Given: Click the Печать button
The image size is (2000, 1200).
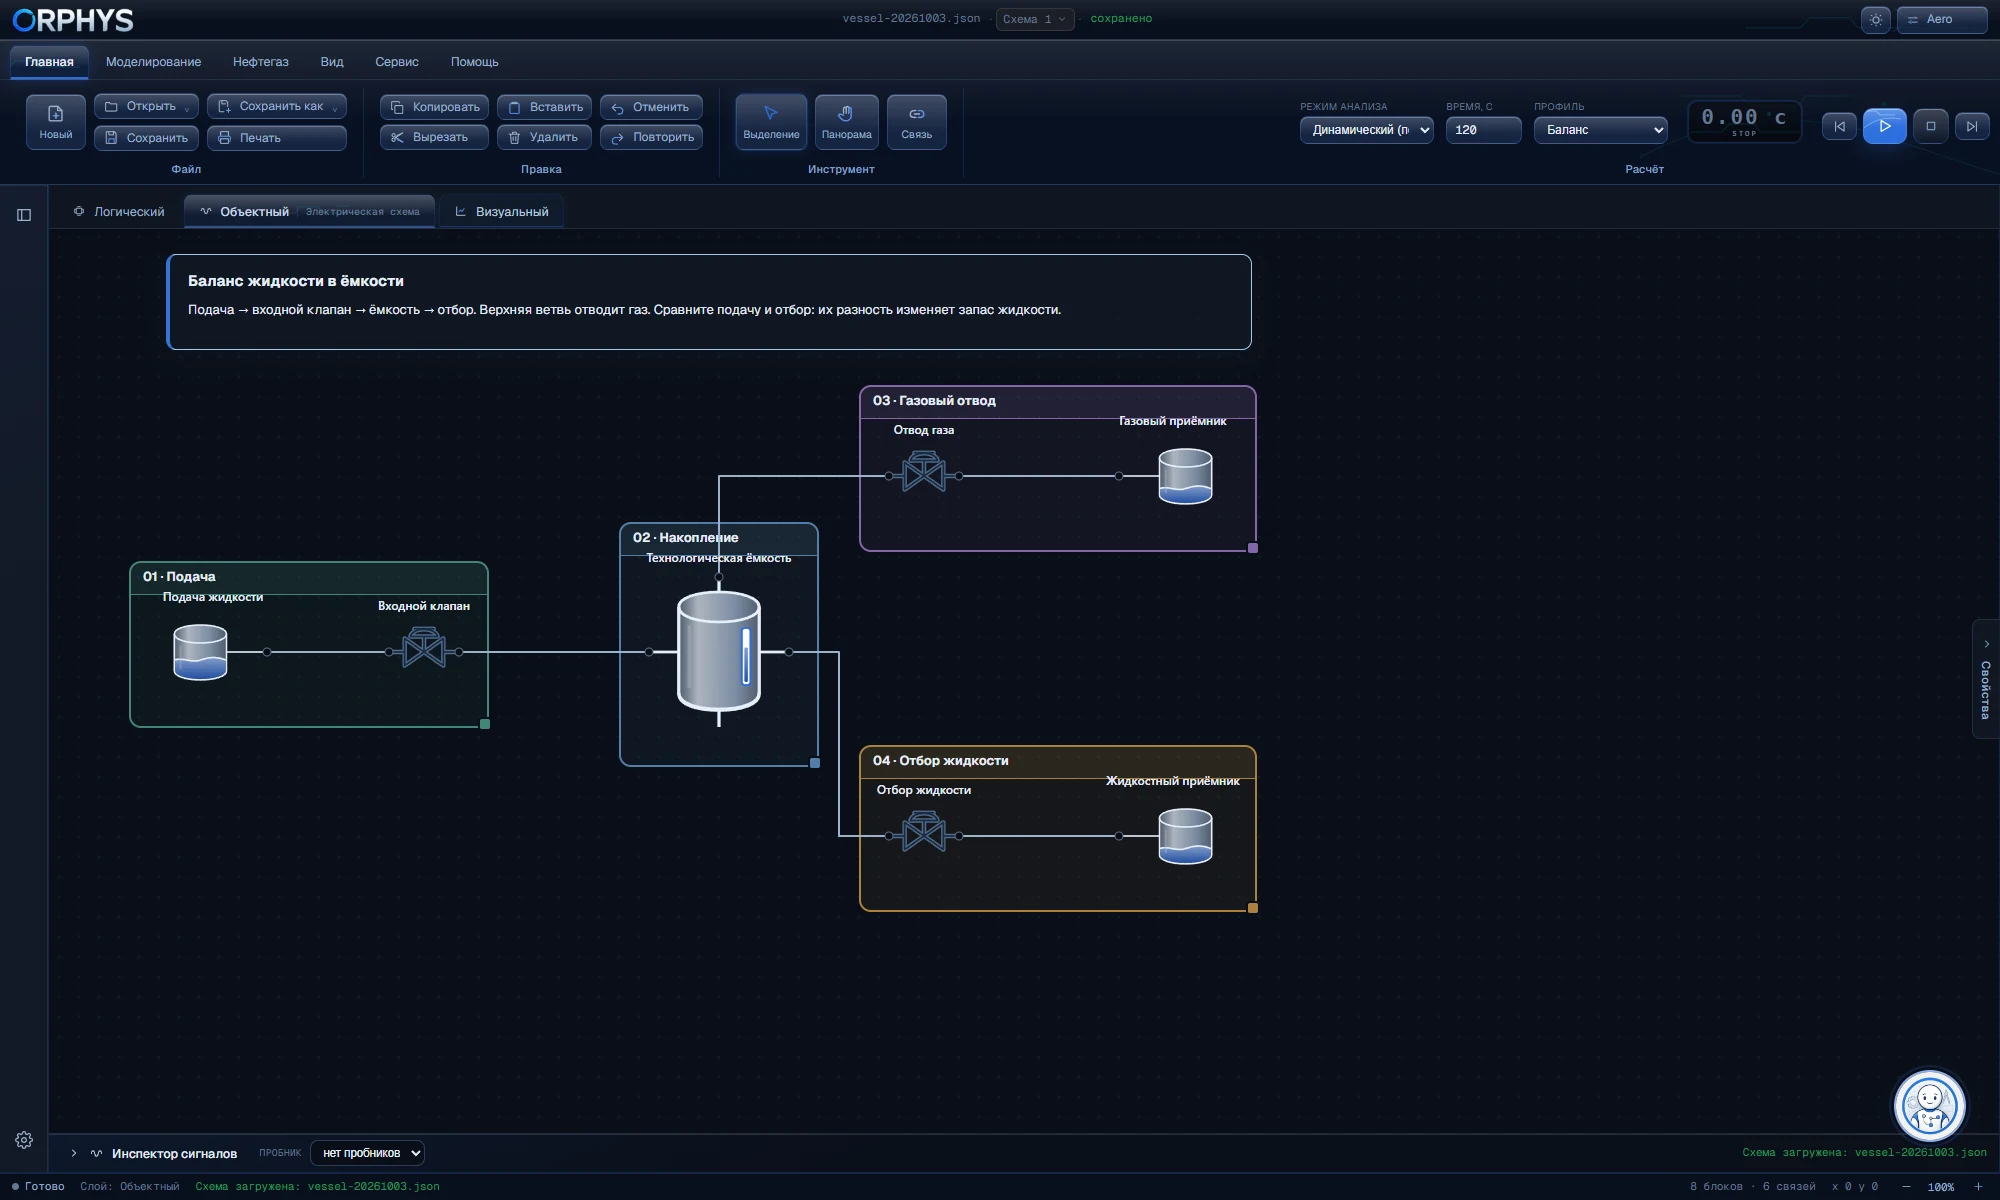Looking at the screenshot, I should (x=276, y=138).
